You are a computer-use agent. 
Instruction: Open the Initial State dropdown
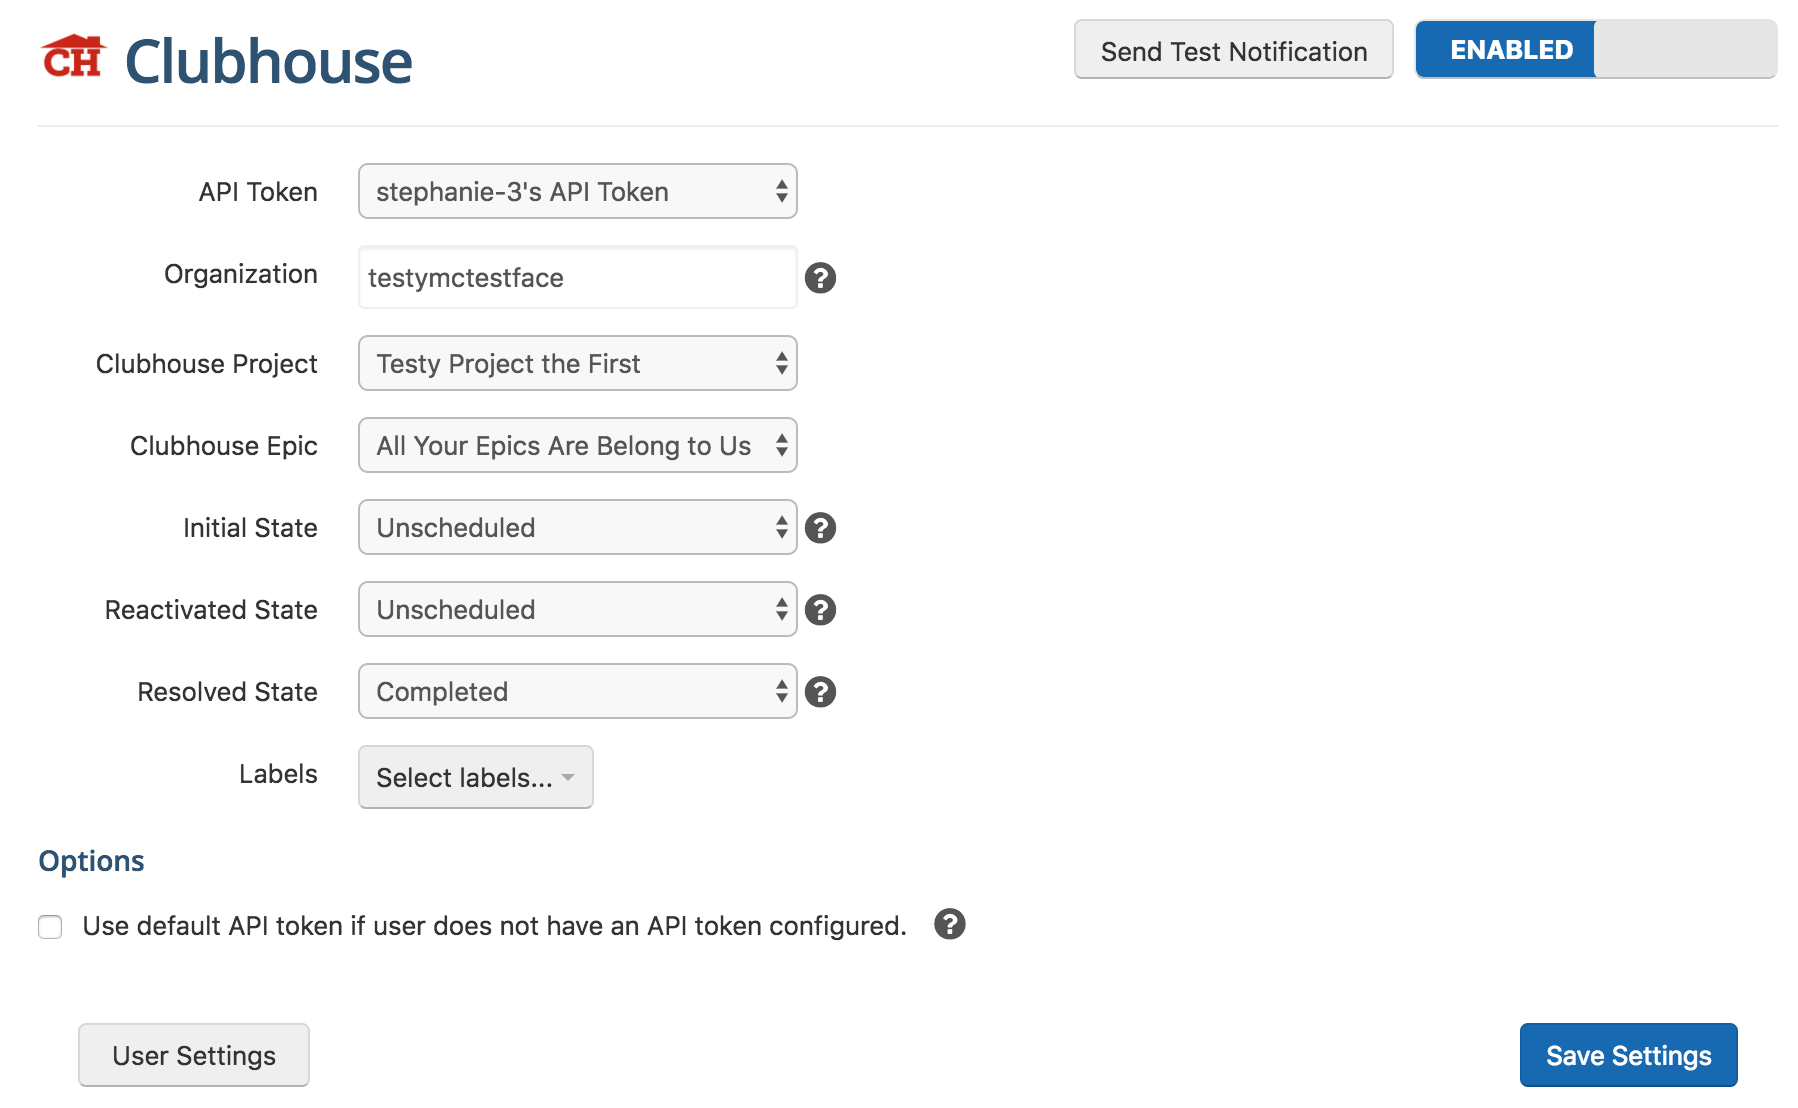(x=578, y=527)
